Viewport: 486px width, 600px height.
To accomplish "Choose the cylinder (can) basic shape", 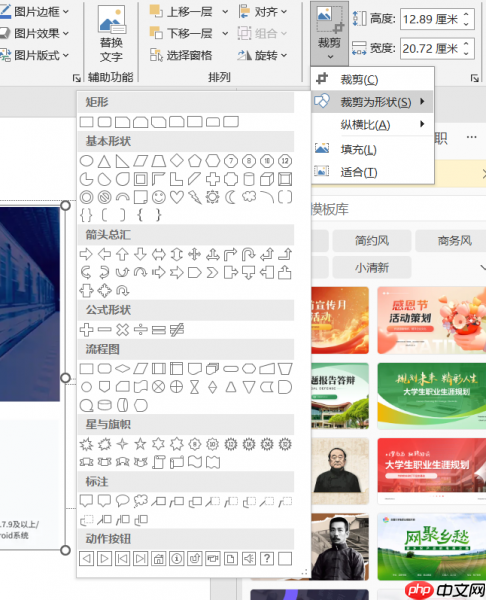I will tap(249, 179).
